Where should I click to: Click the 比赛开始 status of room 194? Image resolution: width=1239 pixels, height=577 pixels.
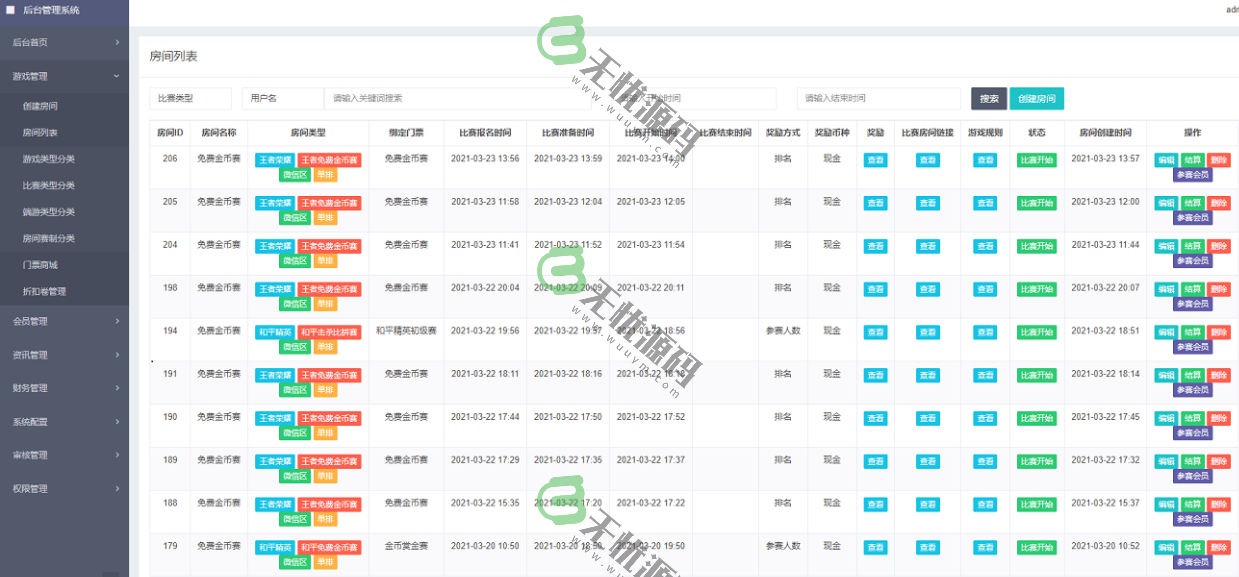[1036, 332]
